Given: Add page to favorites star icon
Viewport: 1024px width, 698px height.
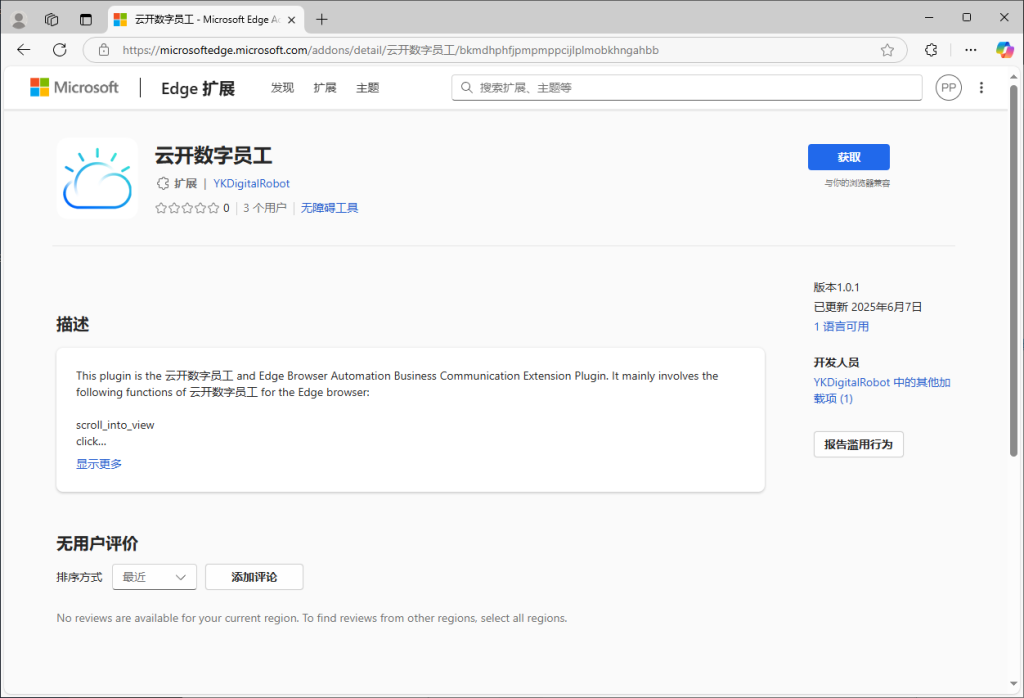Looking at the screenshot, I should click(887, 50).
